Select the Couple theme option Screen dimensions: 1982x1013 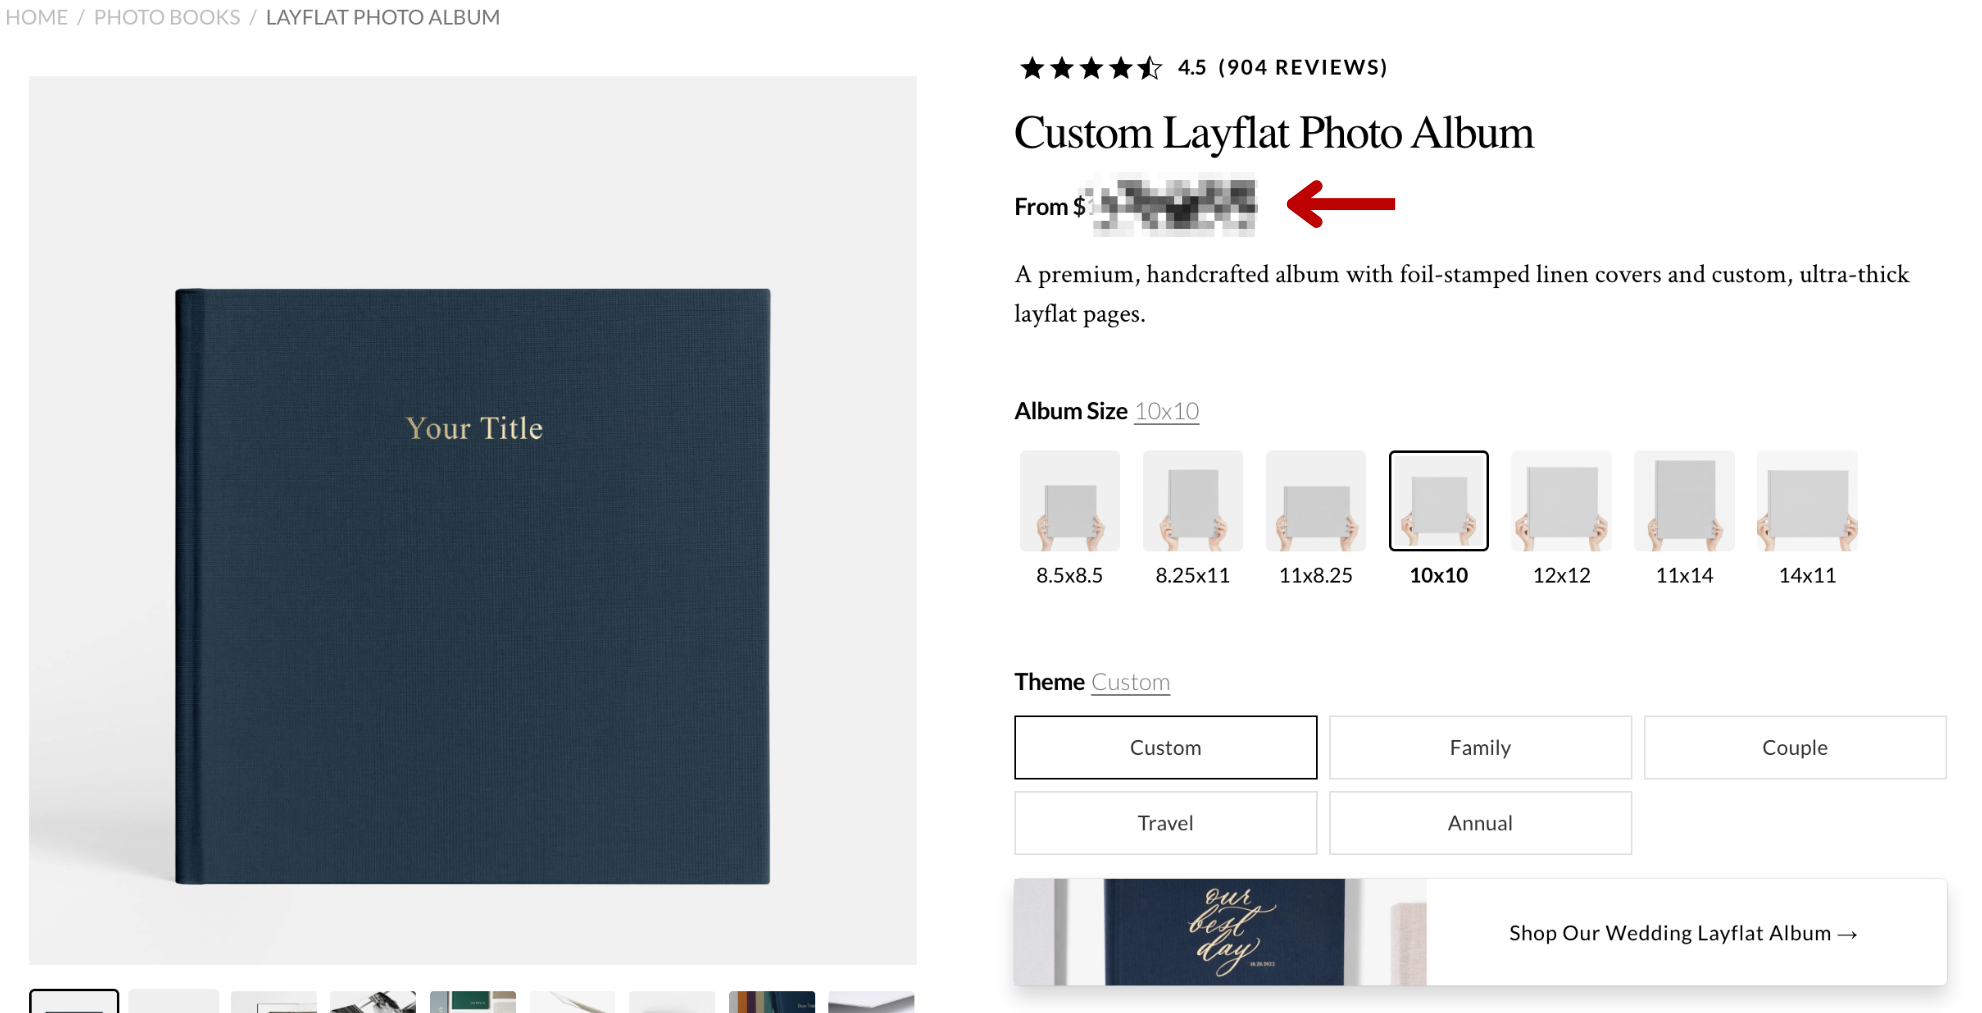tap(1794, 747)
